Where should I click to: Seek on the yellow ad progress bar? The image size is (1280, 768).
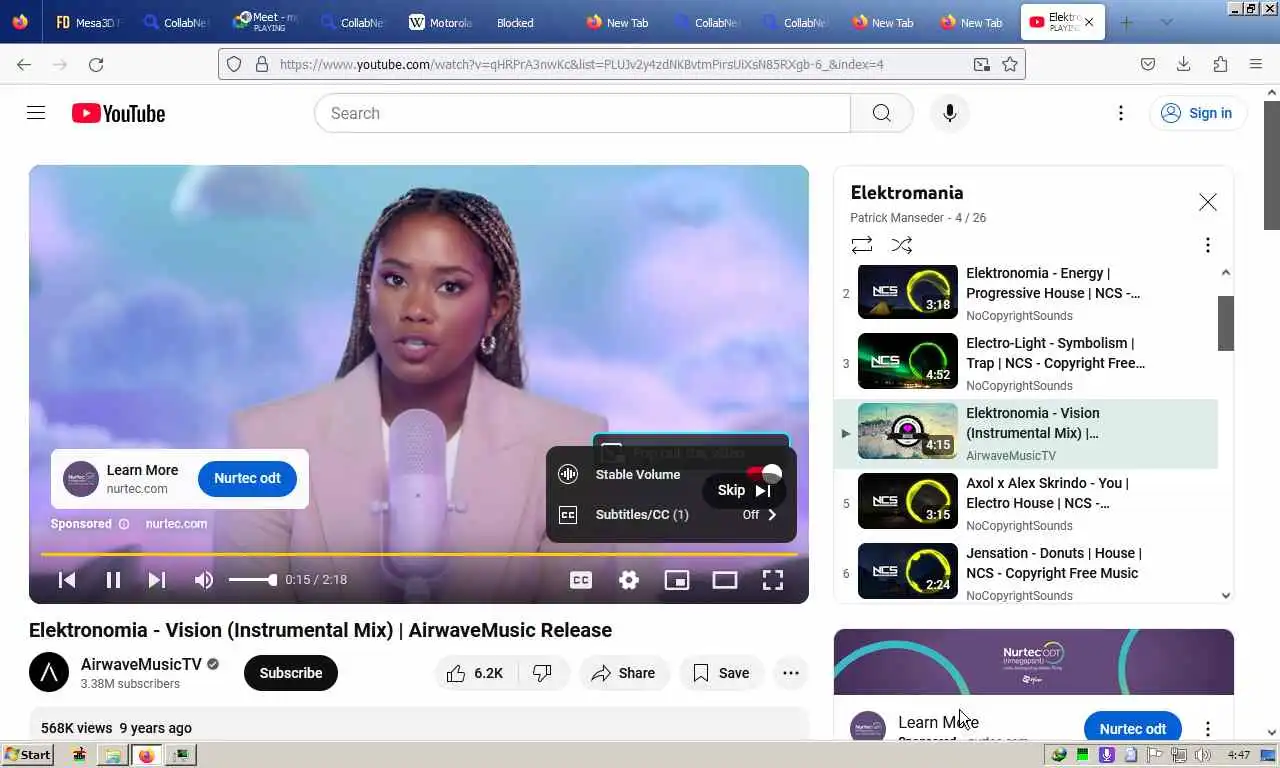point(418,554)
